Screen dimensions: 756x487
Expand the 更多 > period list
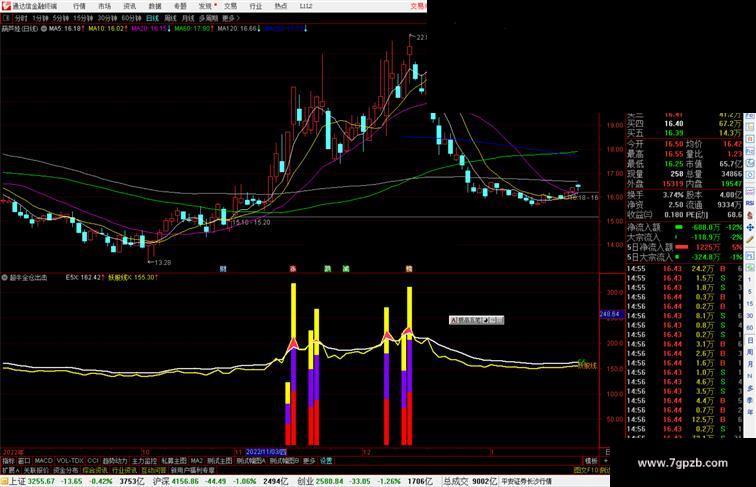231,18
